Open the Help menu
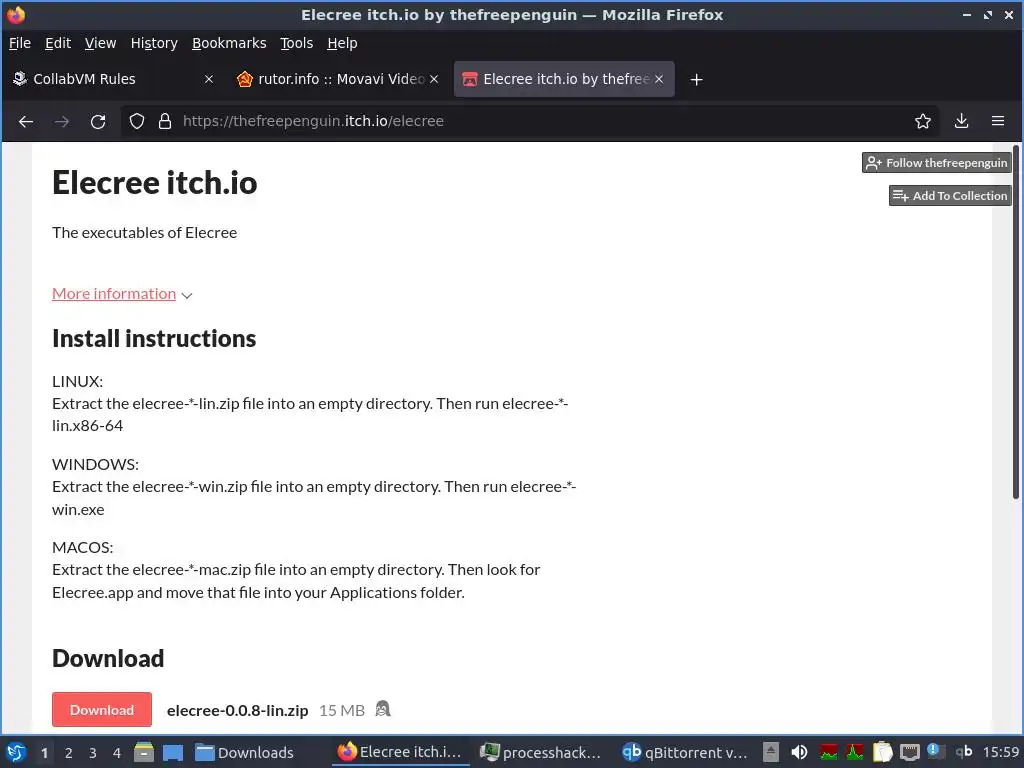 (x=342, y=43)
